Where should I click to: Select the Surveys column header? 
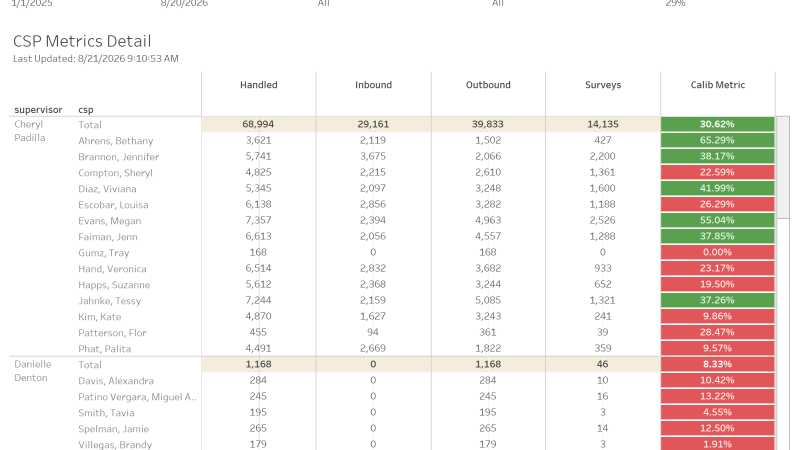tap(603, 85)
